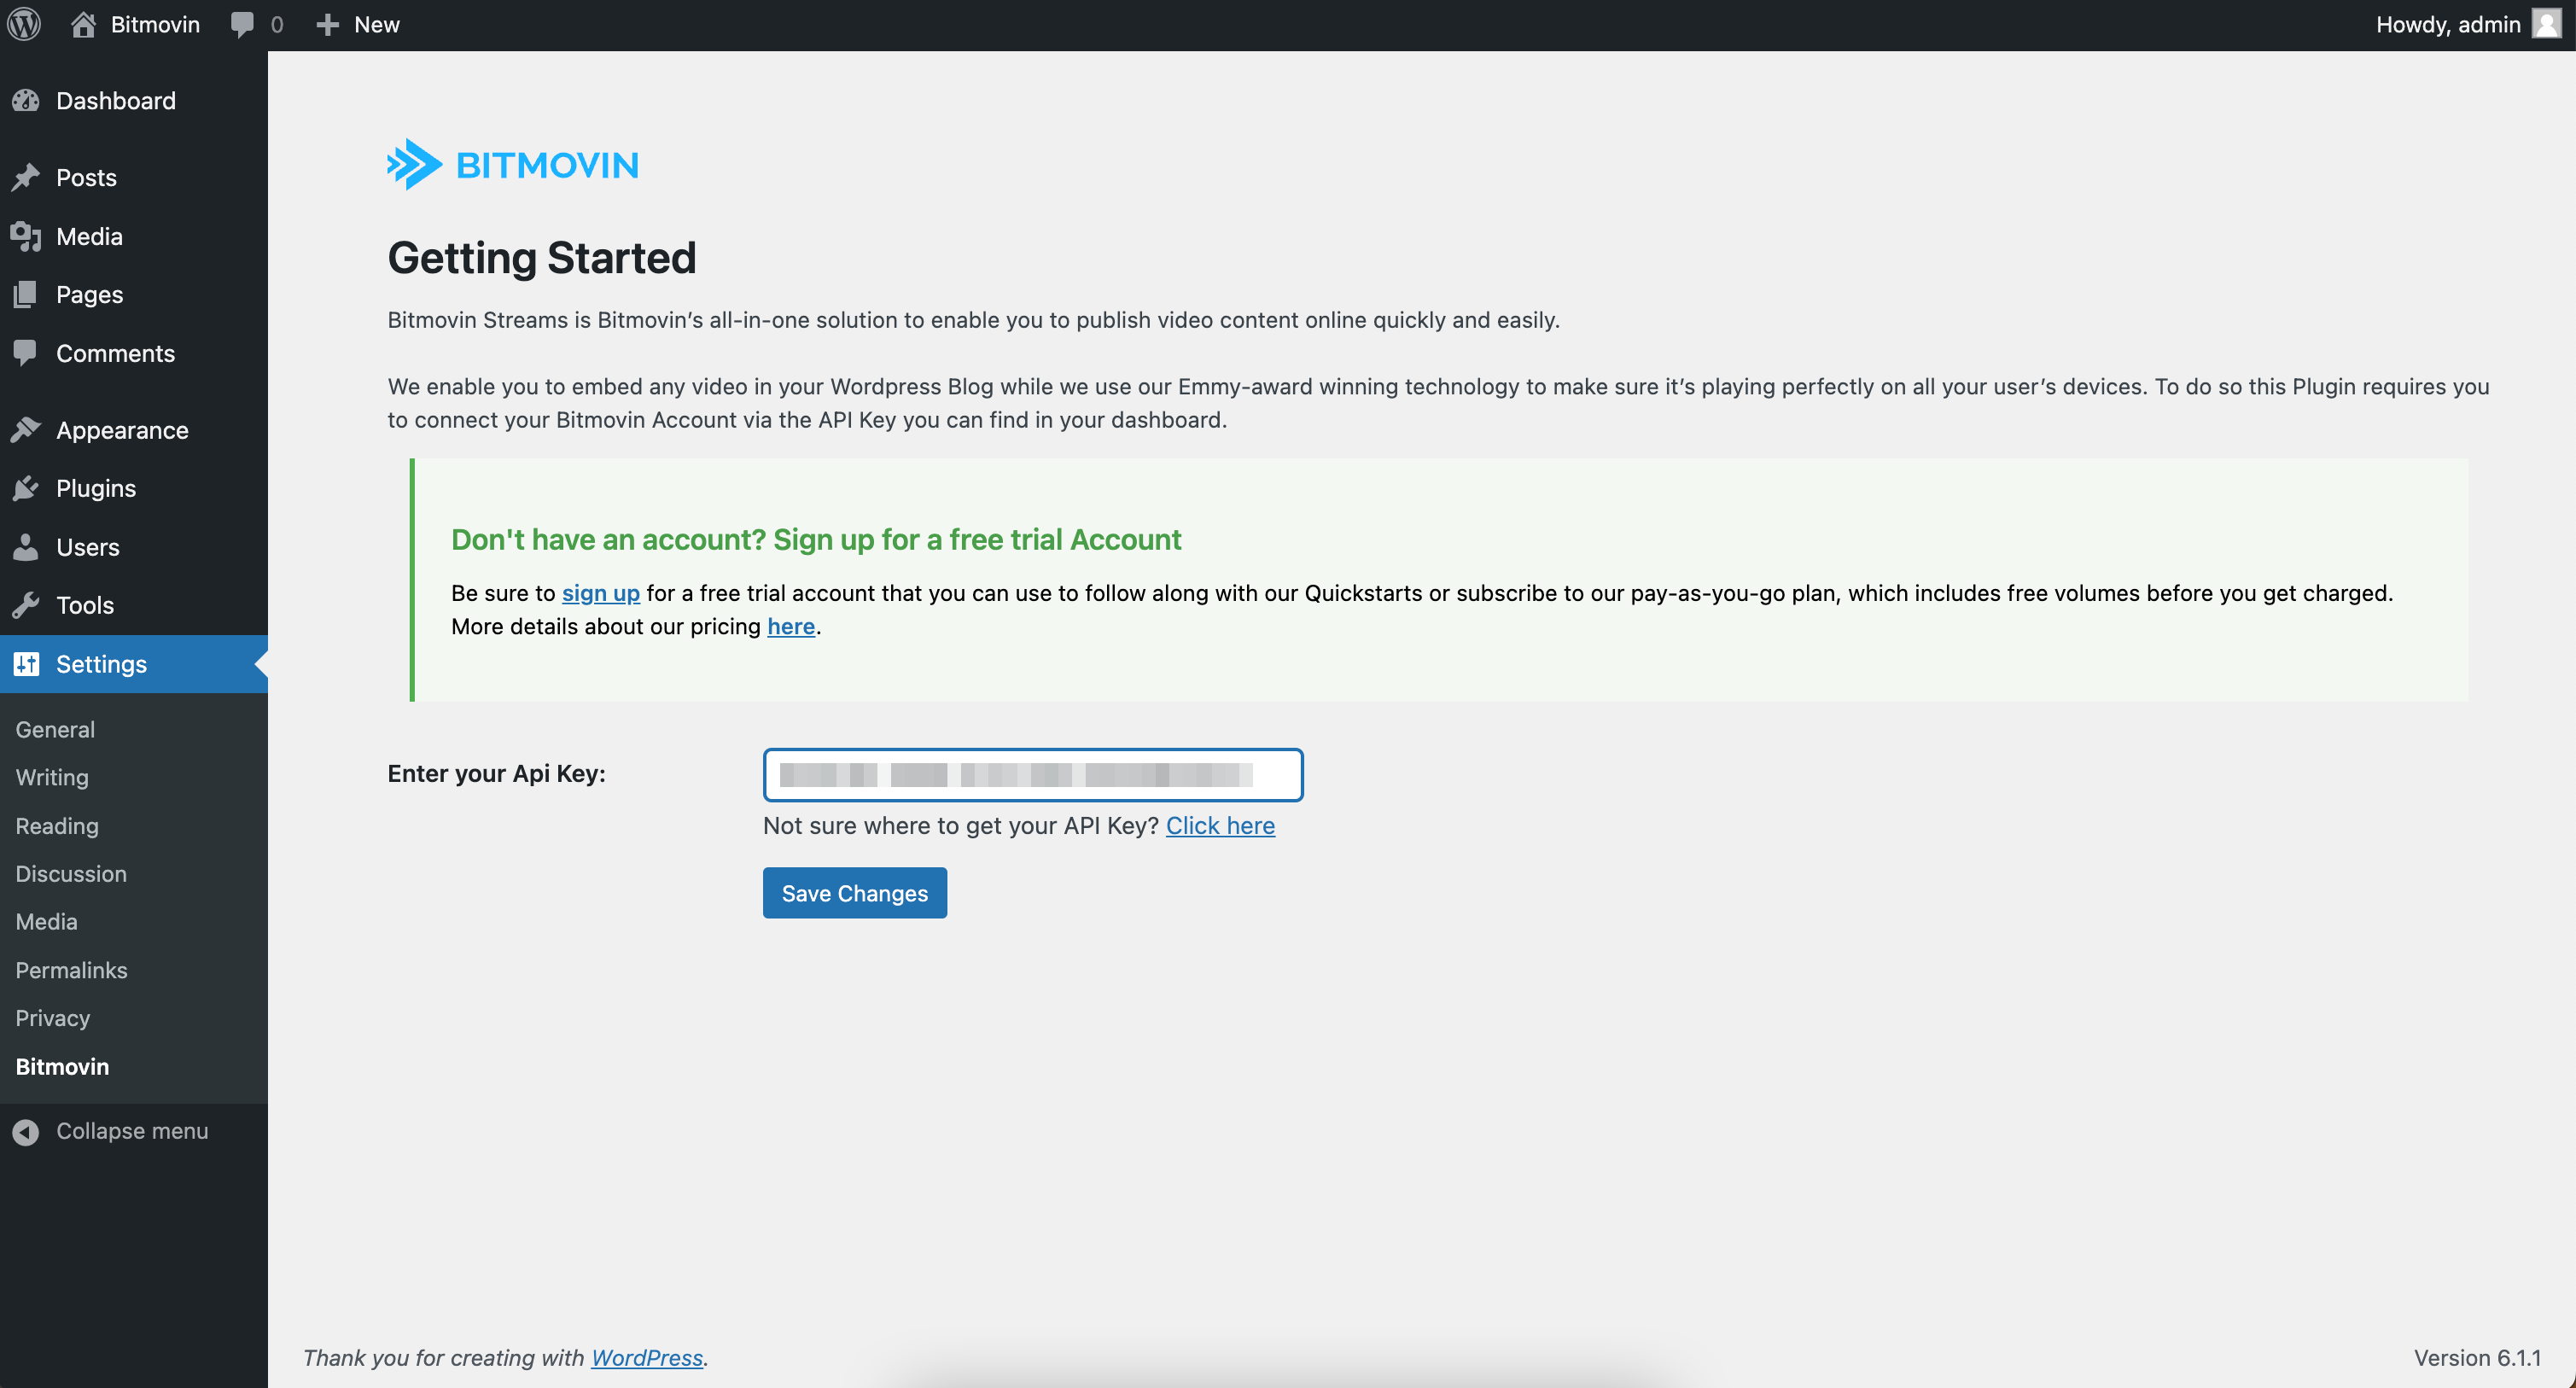Click the Posts pushpin icon
Image resolution: width=2576 pixels, height=1388 pixels.
[26, 177]
